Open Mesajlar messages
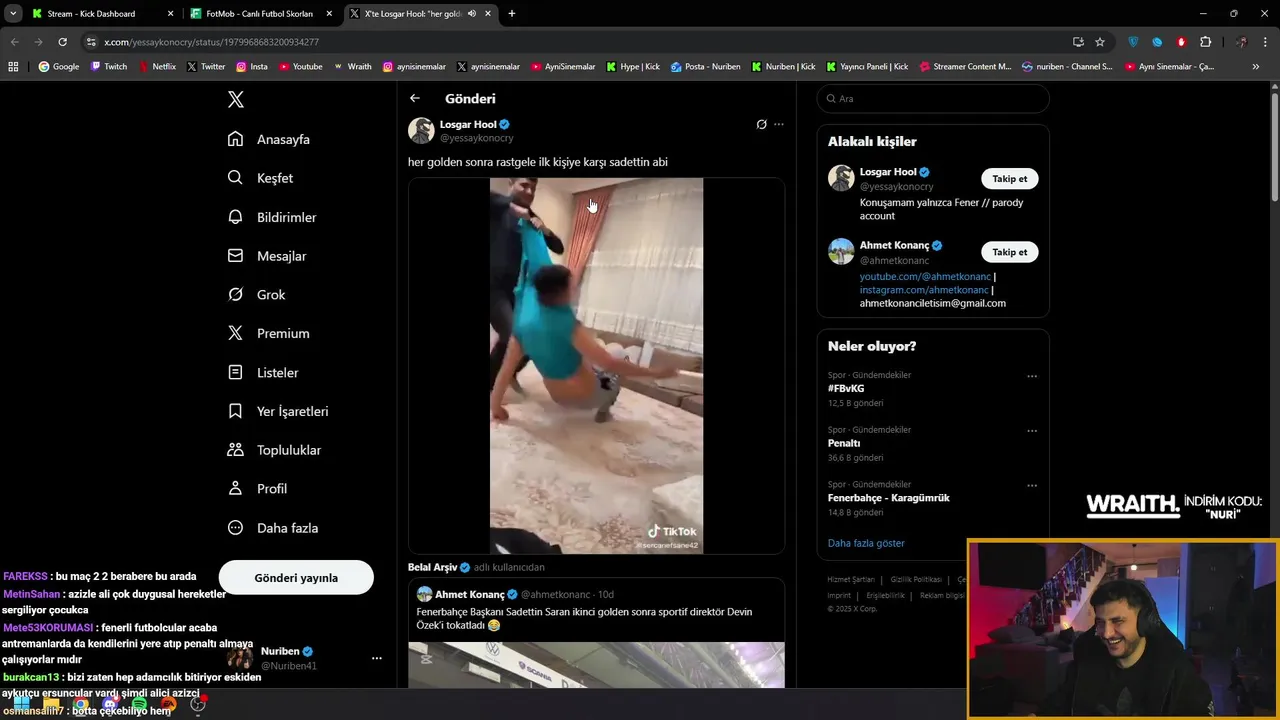This screenshot has height=720, width=1280. [267, 256]
